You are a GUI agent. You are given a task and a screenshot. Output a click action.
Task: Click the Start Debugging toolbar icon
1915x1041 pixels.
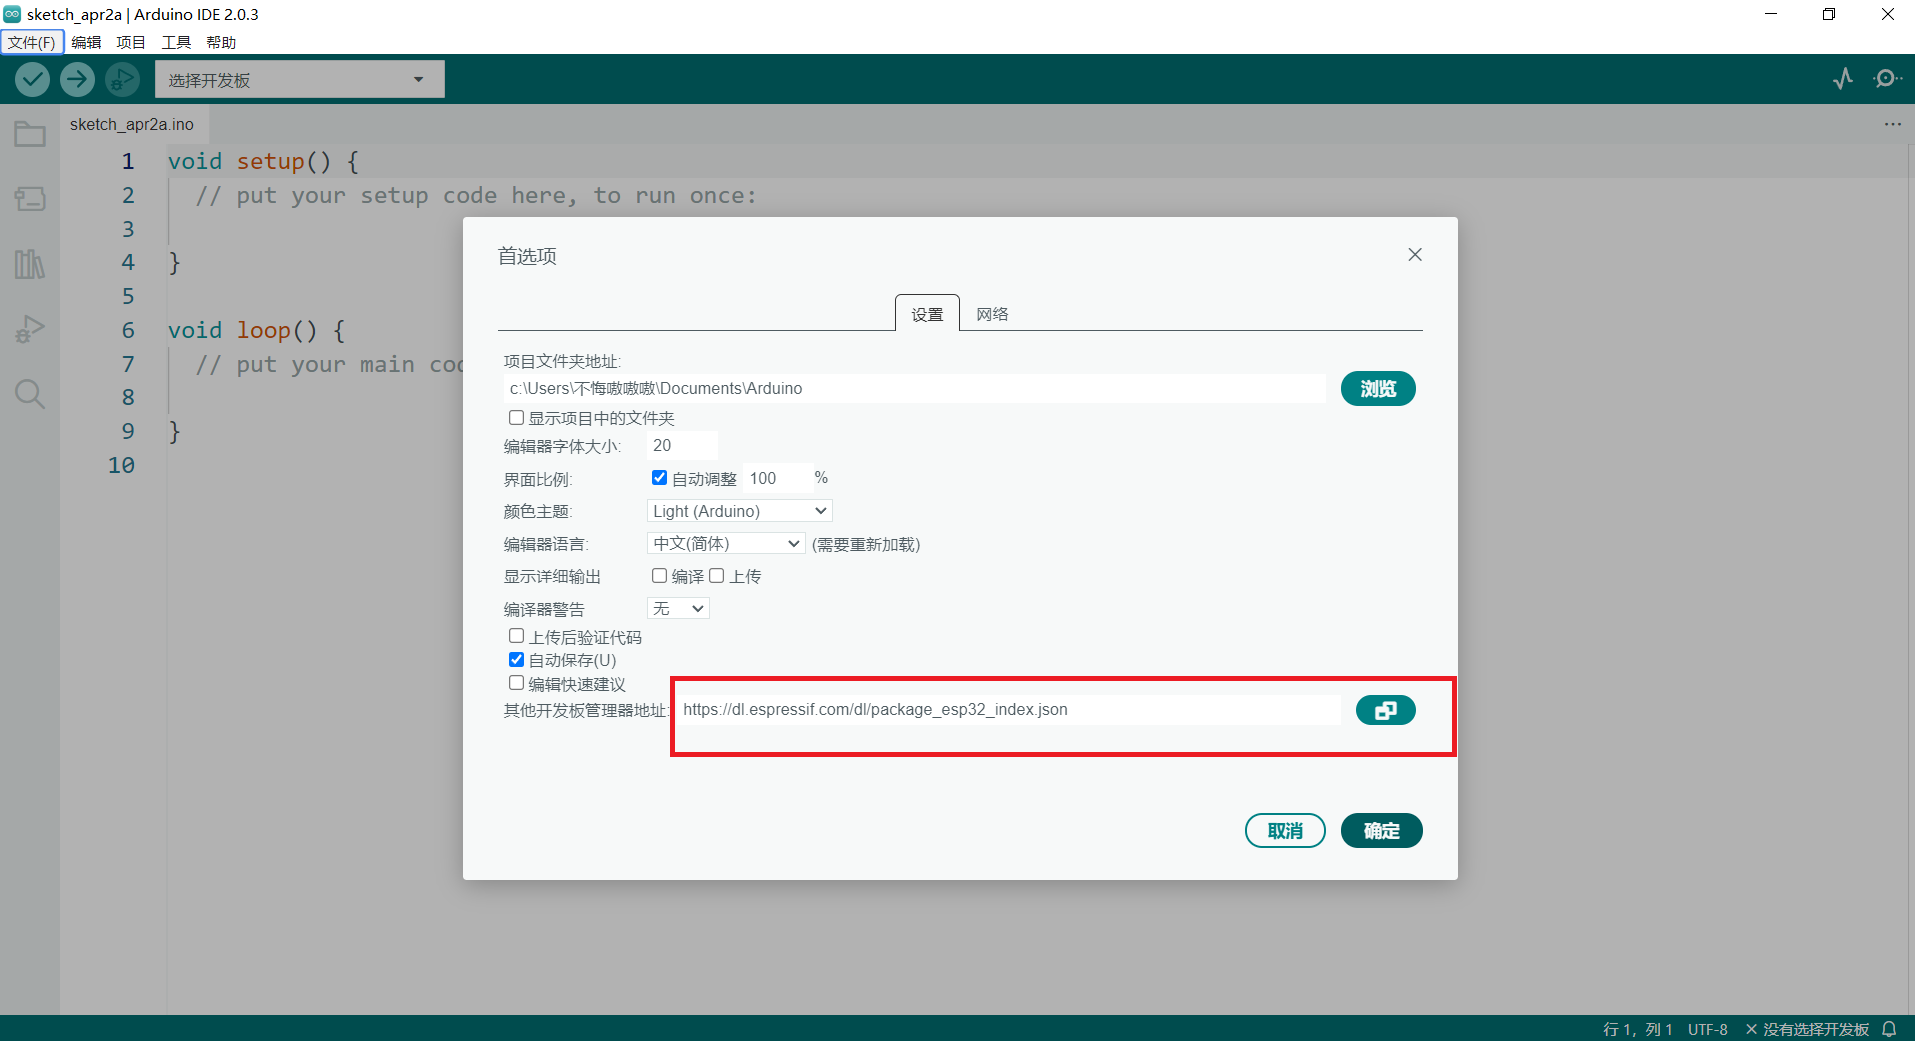pos(122,79)
